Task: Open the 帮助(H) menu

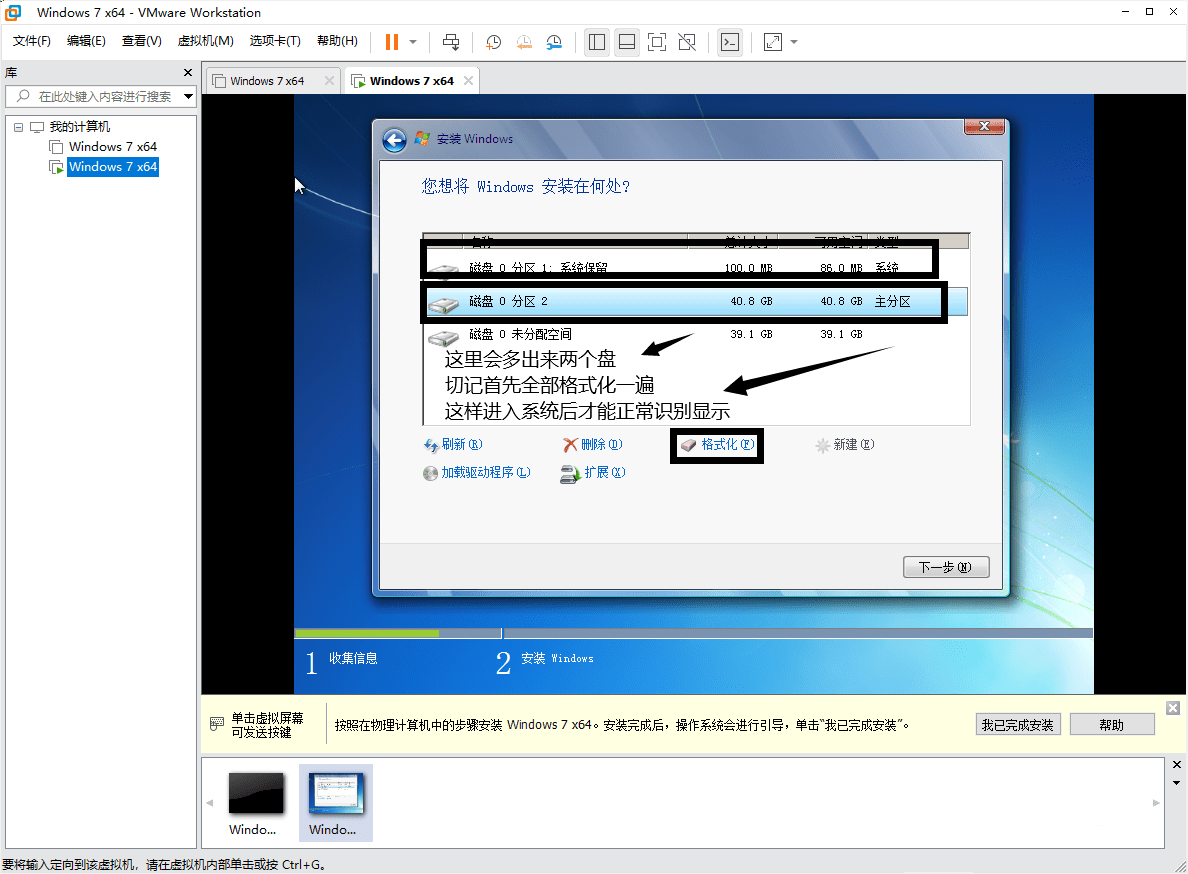Action: tap(337, 41)
